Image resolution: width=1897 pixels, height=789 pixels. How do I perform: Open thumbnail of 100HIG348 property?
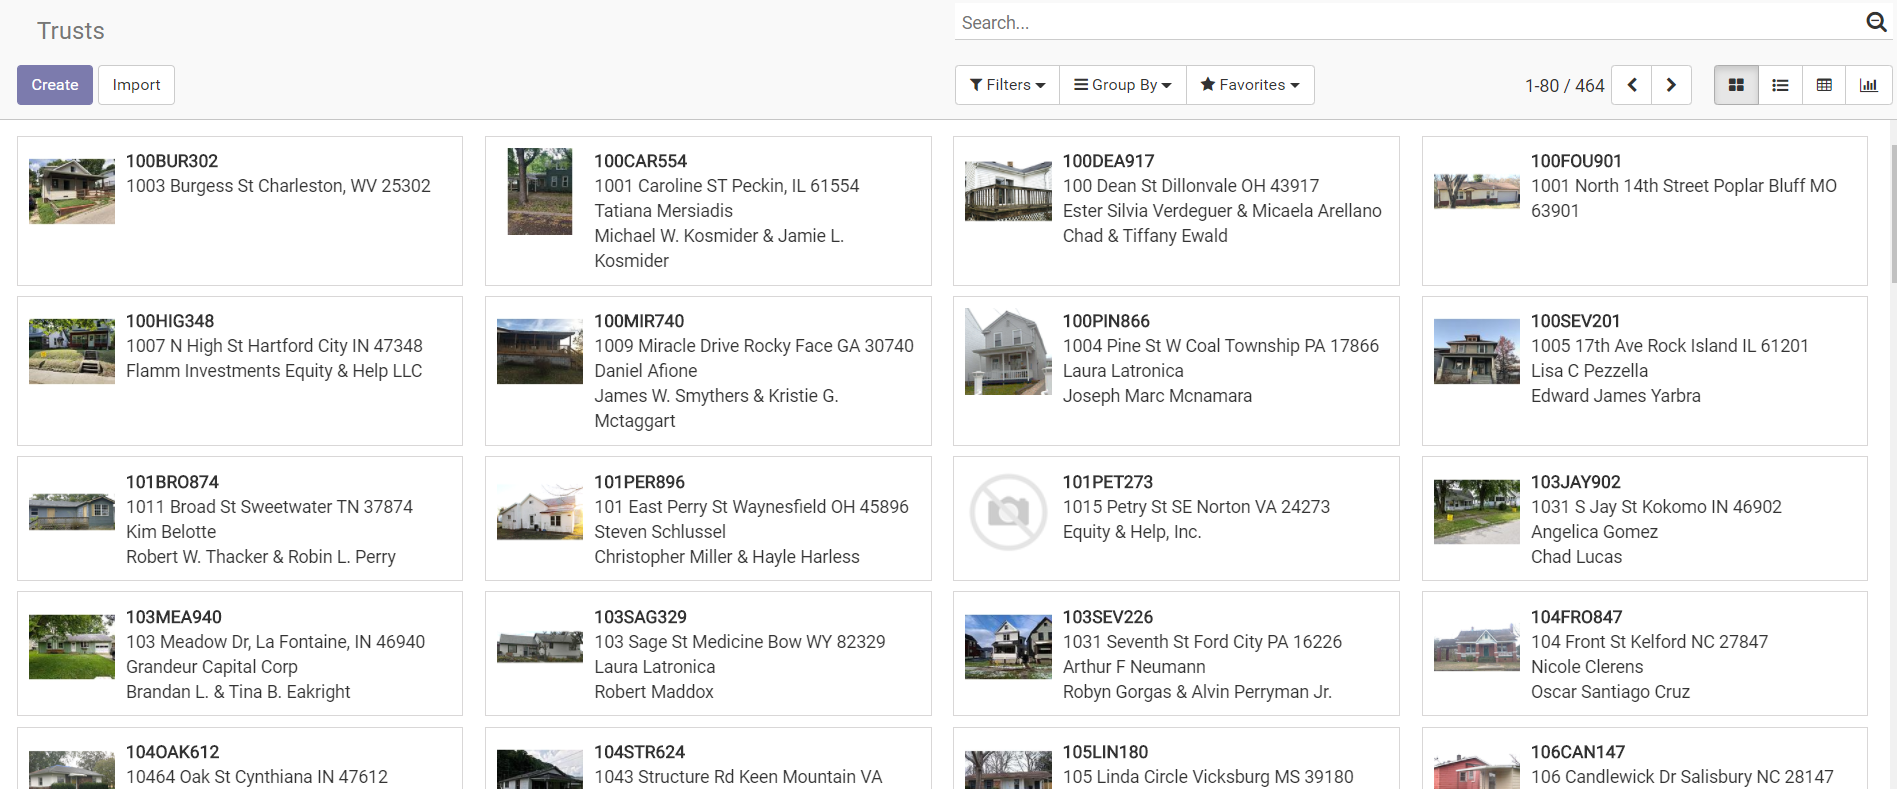[72, 351]
